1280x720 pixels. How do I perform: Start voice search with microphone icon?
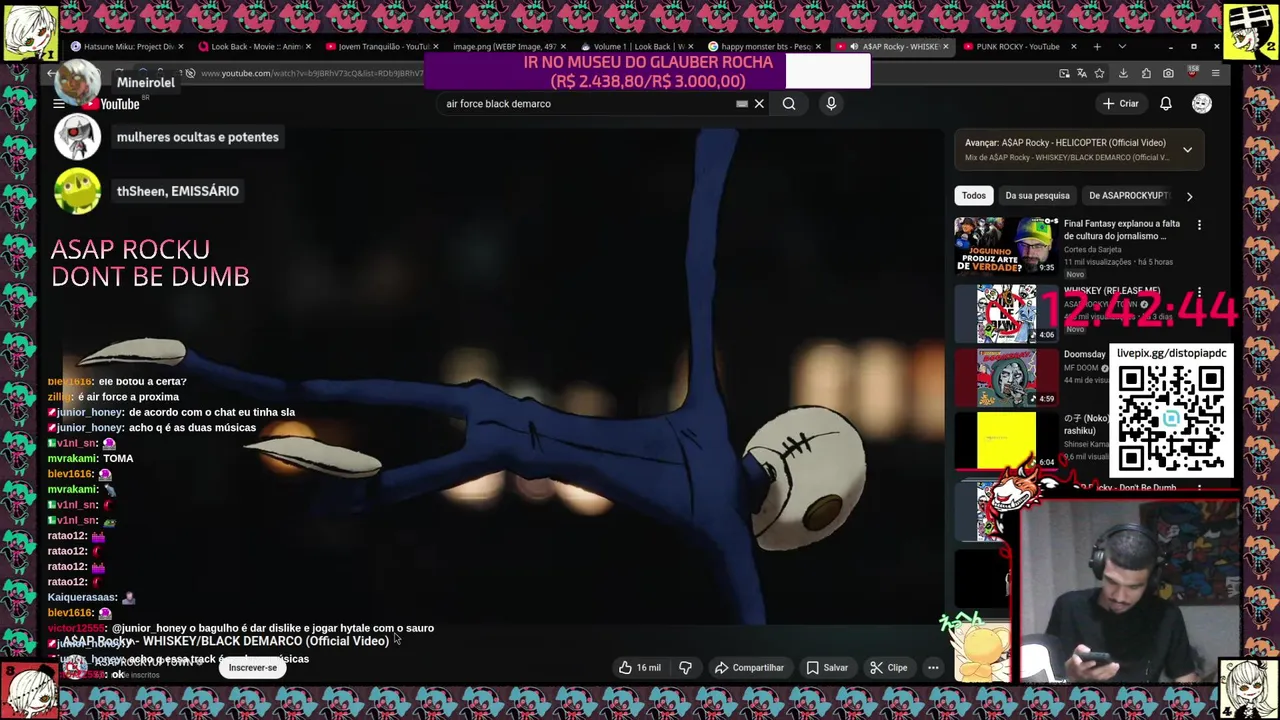pos(831,104)
